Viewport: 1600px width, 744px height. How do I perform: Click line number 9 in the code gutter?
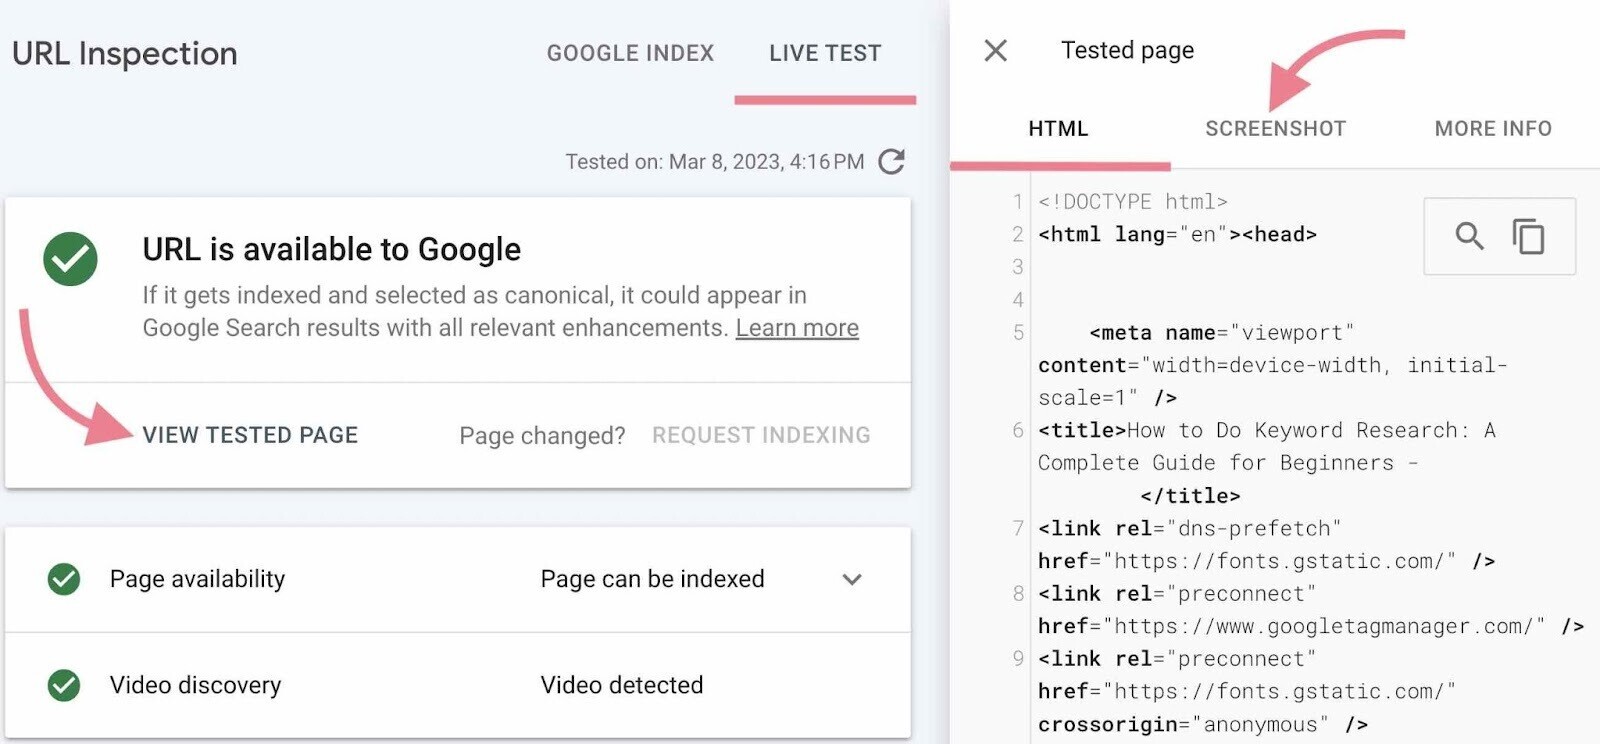[1018, 658]
